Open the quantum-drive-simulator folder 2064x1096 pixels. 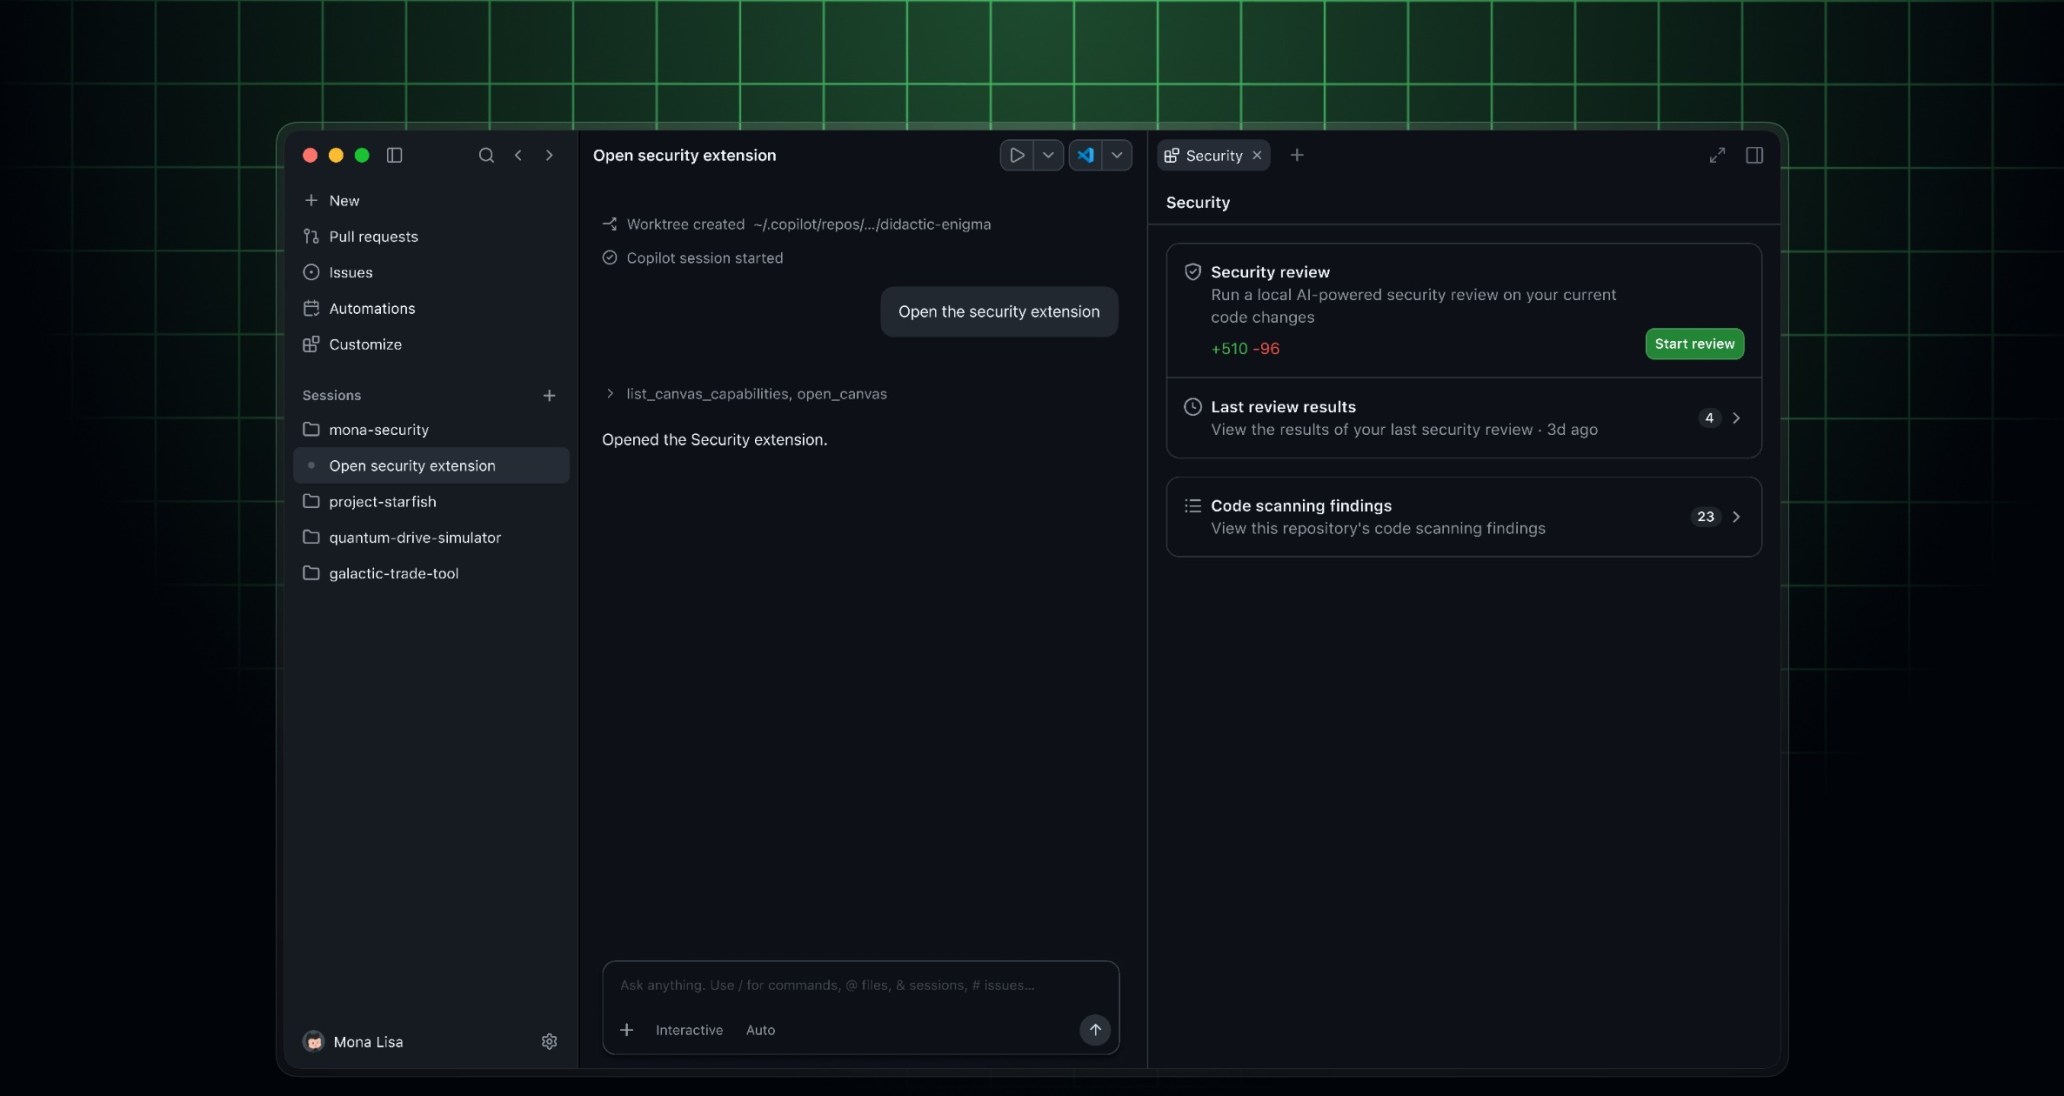431,537
